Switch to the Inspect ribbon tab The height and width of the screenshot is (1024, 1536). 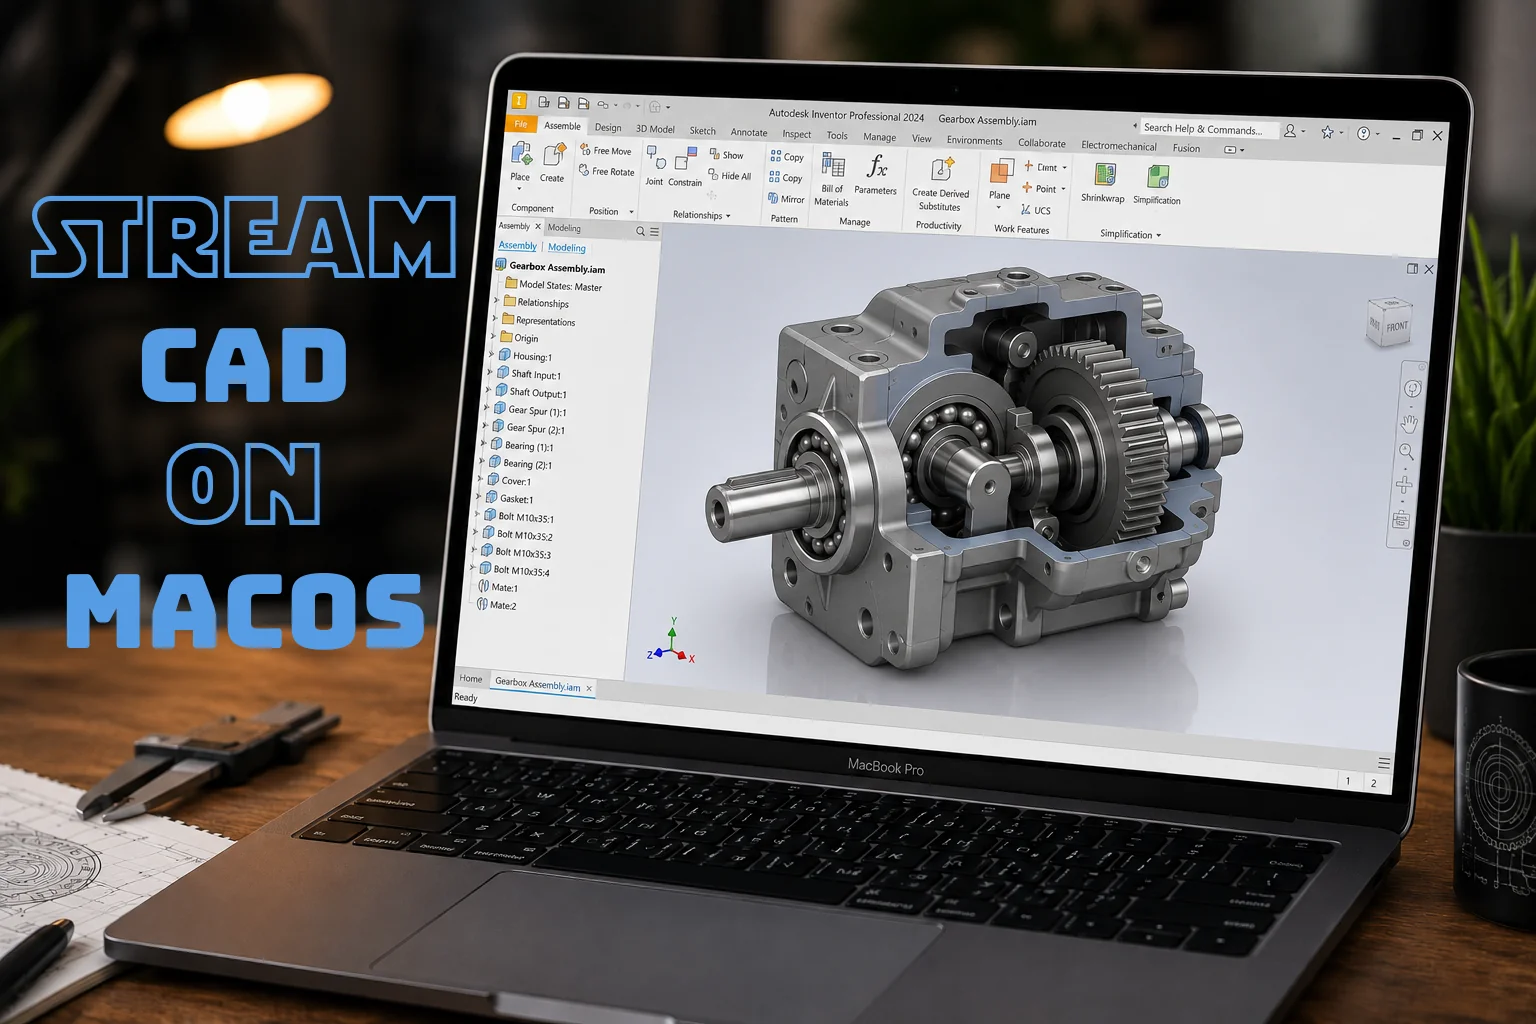[797, 134]
